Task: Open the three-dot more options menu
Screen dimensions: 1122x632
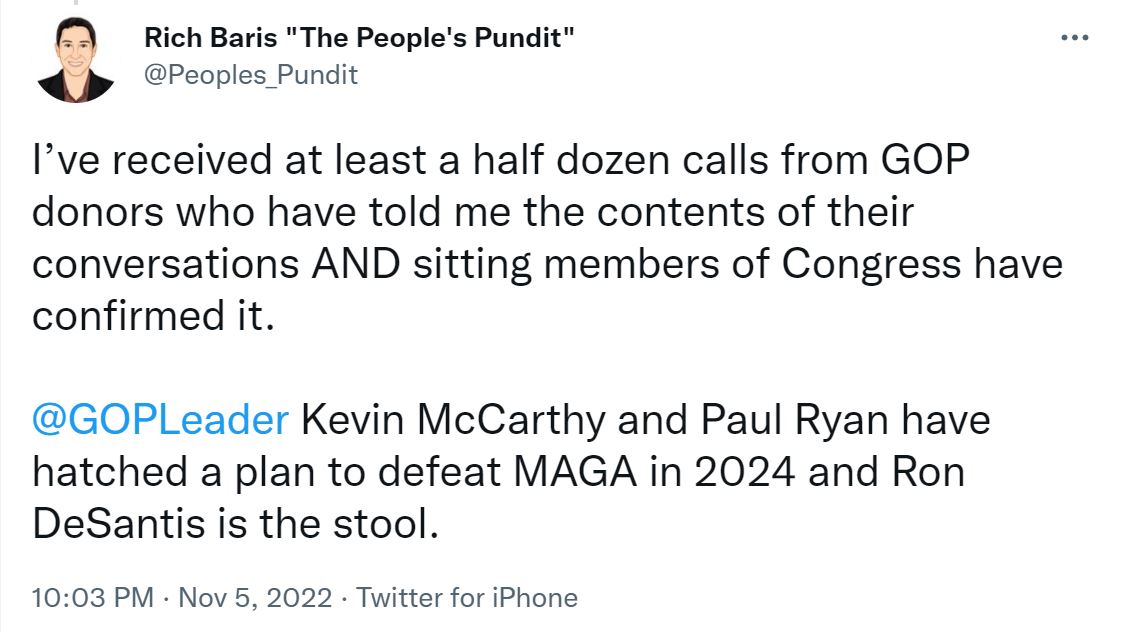Action: [x=1074, y=38]
